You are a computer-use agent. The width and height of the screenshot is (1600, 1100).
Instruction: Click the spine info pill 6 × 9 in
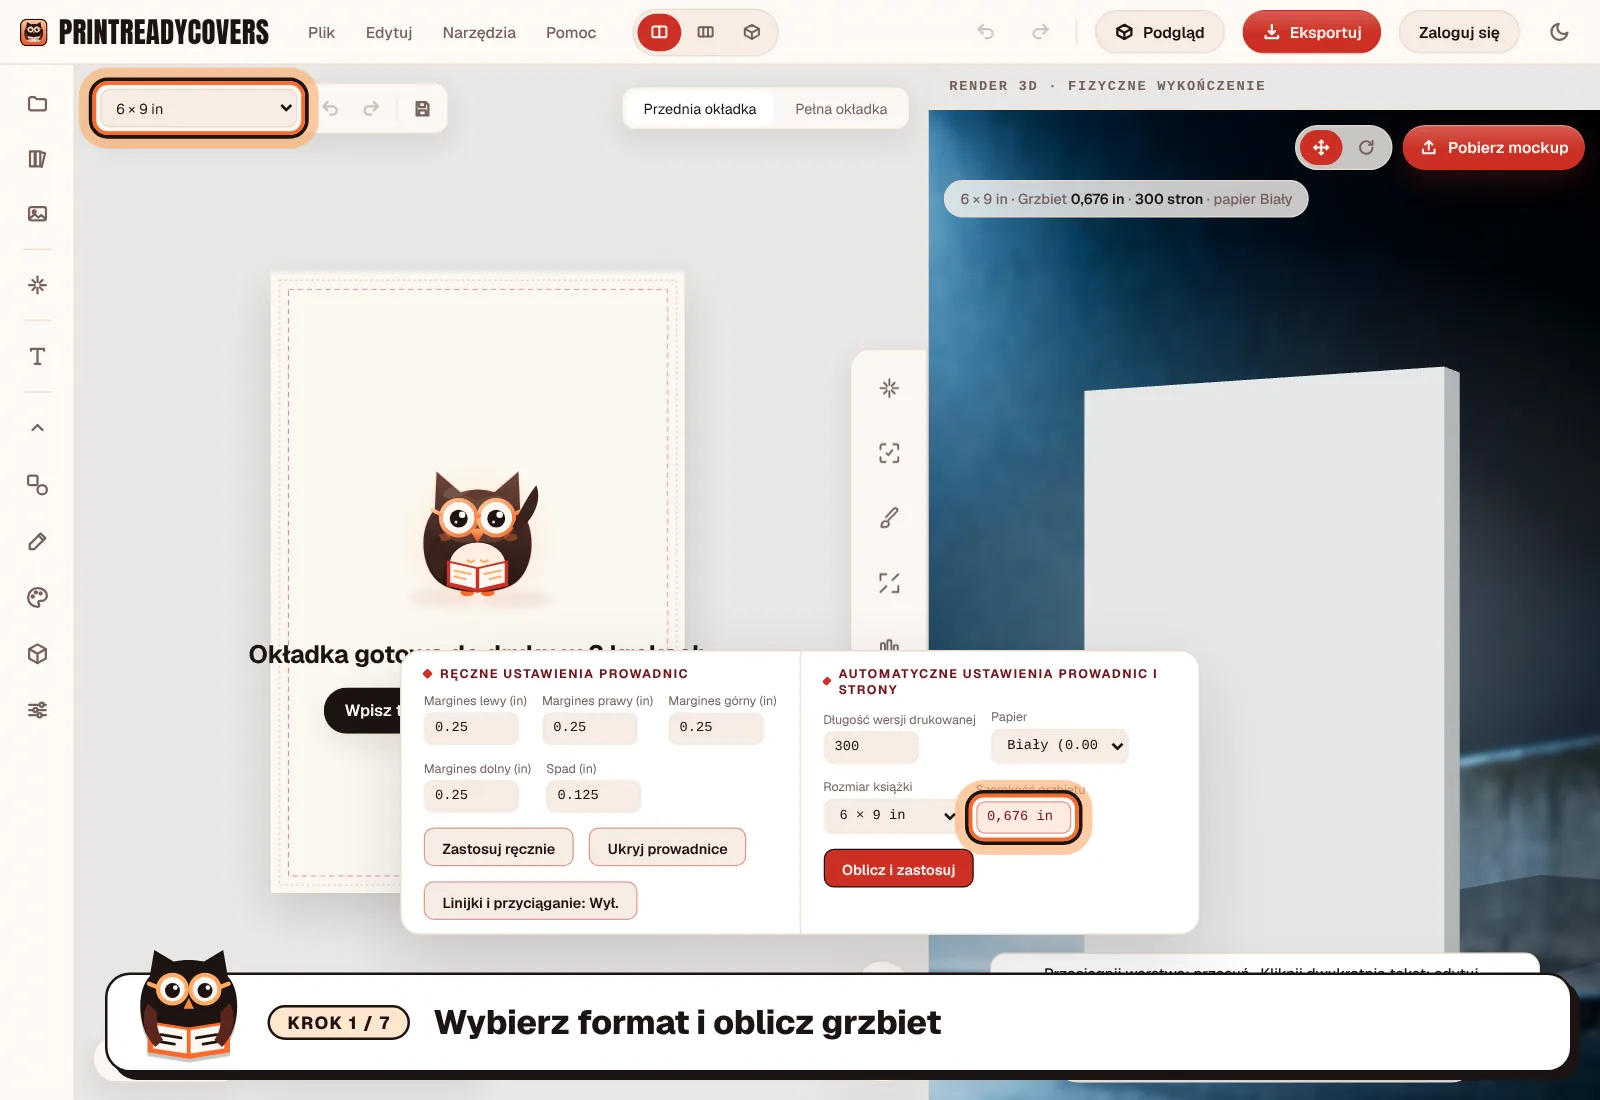(x=1126, y=199)
